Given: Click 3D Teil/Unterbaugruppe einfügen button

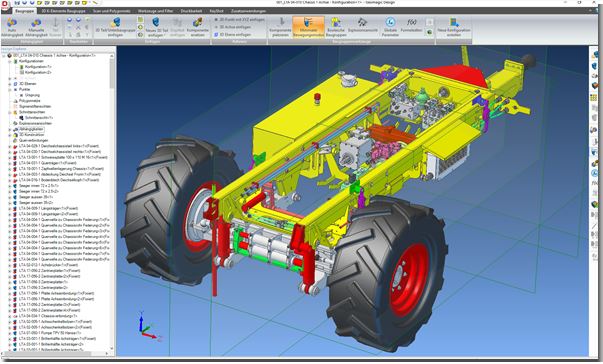Looking at the screenshot, I should (115, 27).
